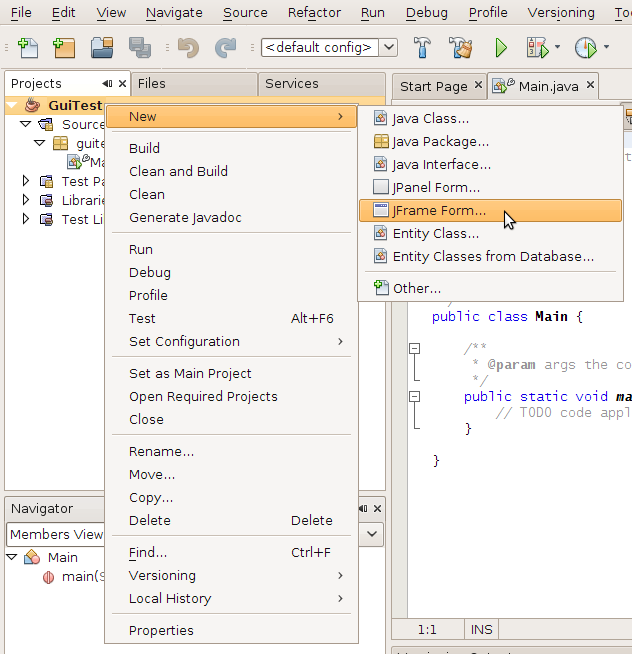The image size is (632, 654).
Task: Close the Navigator panel
Action: pyautogui.click(x=378, y=508)
